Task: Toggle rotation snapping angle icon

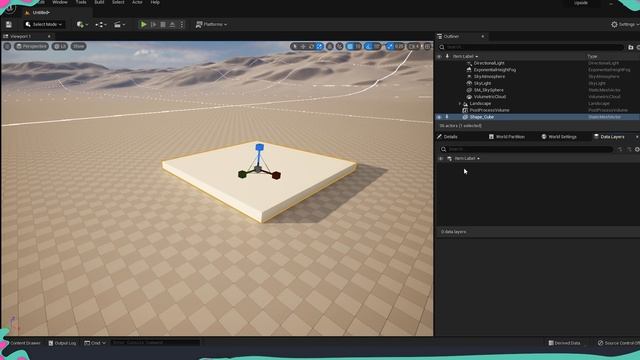Action: pos(369,47)
